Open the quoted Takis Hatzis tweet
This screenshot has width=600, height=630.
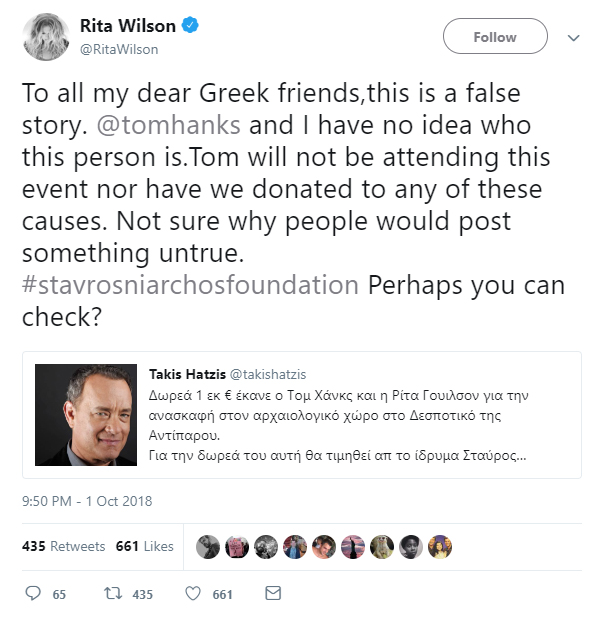tap(302, 415)
